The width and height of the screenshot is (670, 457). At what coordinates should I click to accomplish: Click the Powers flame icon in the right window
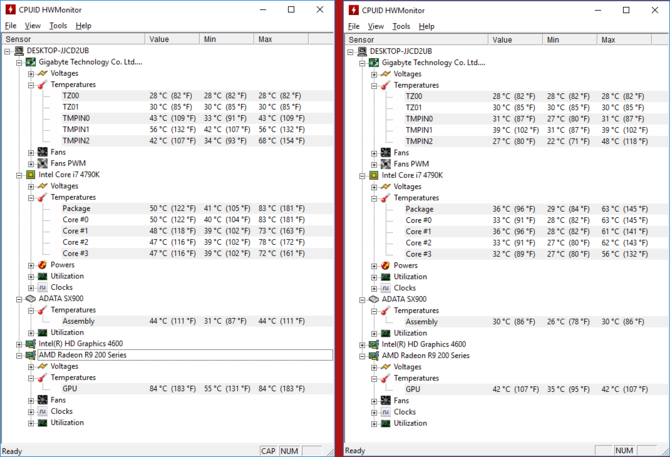click(x=385, y=266)
